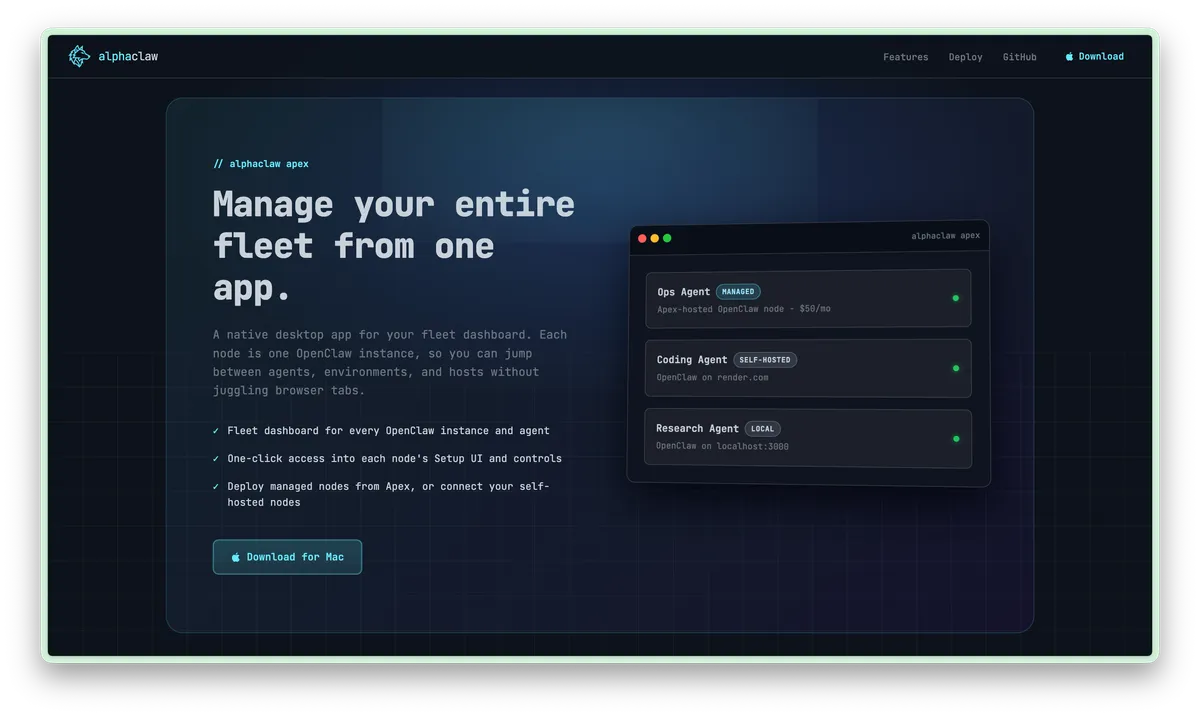This screenshot has height=717, width=1200.
Task: Select the SELF-HOSTED badge on Coding Agent
Action: (x=765, y=360)
